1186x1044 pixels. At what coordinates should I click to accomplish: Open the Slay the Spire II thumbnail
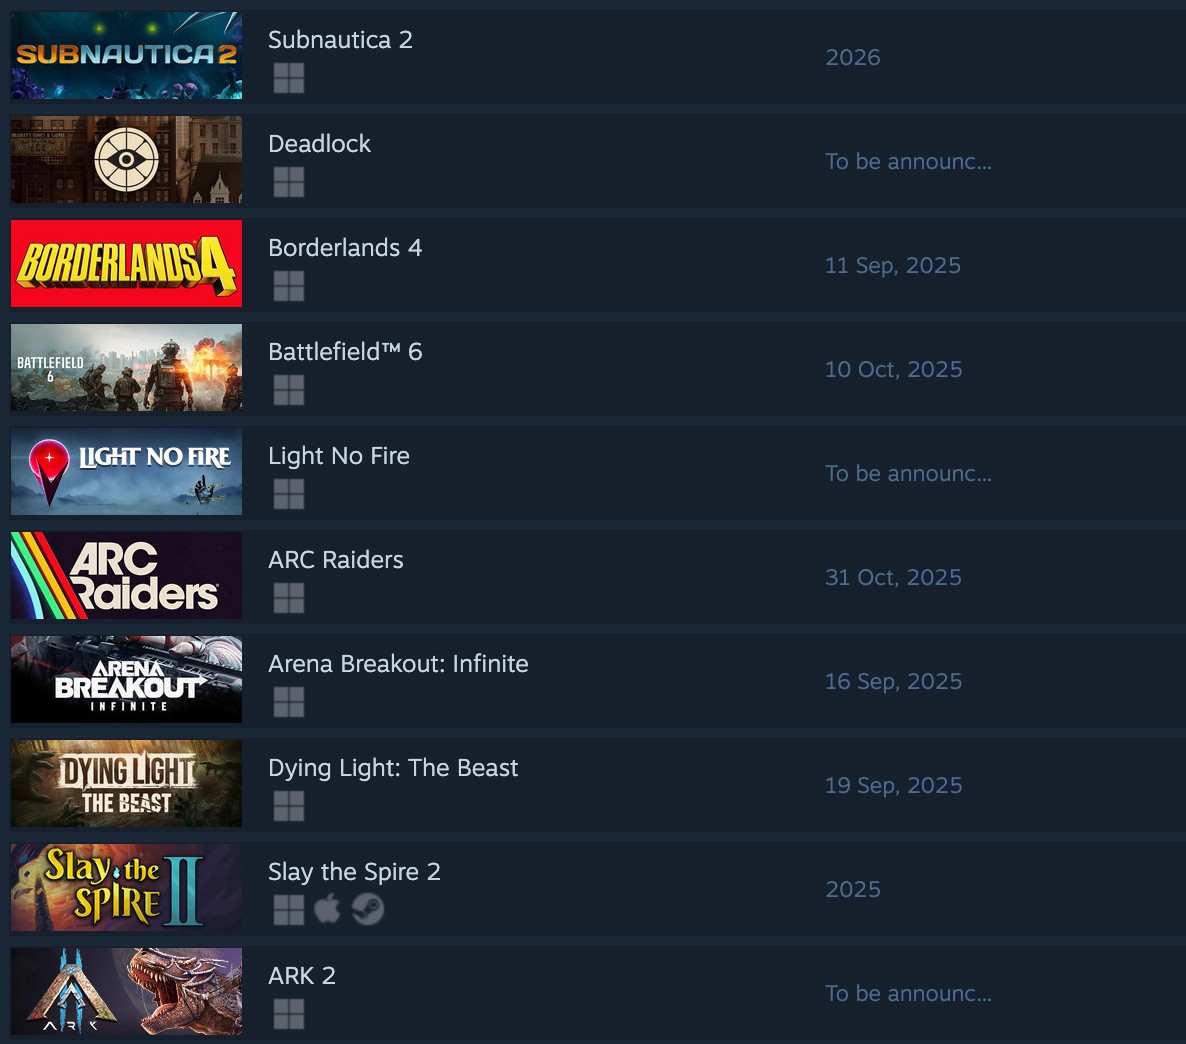126,887
